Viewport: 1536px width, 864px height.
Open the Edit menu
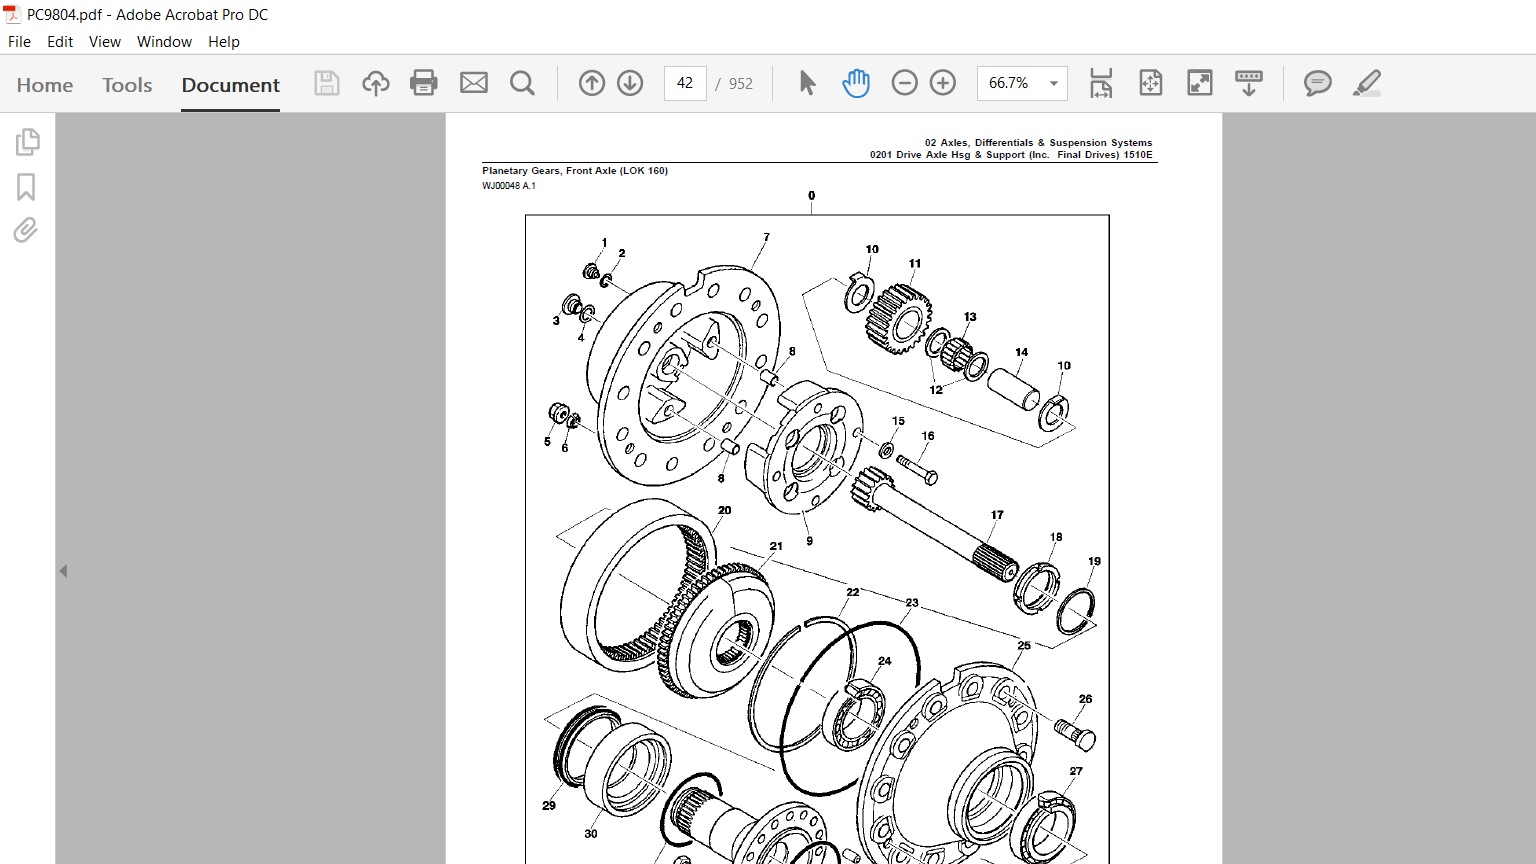click(60, 42)
